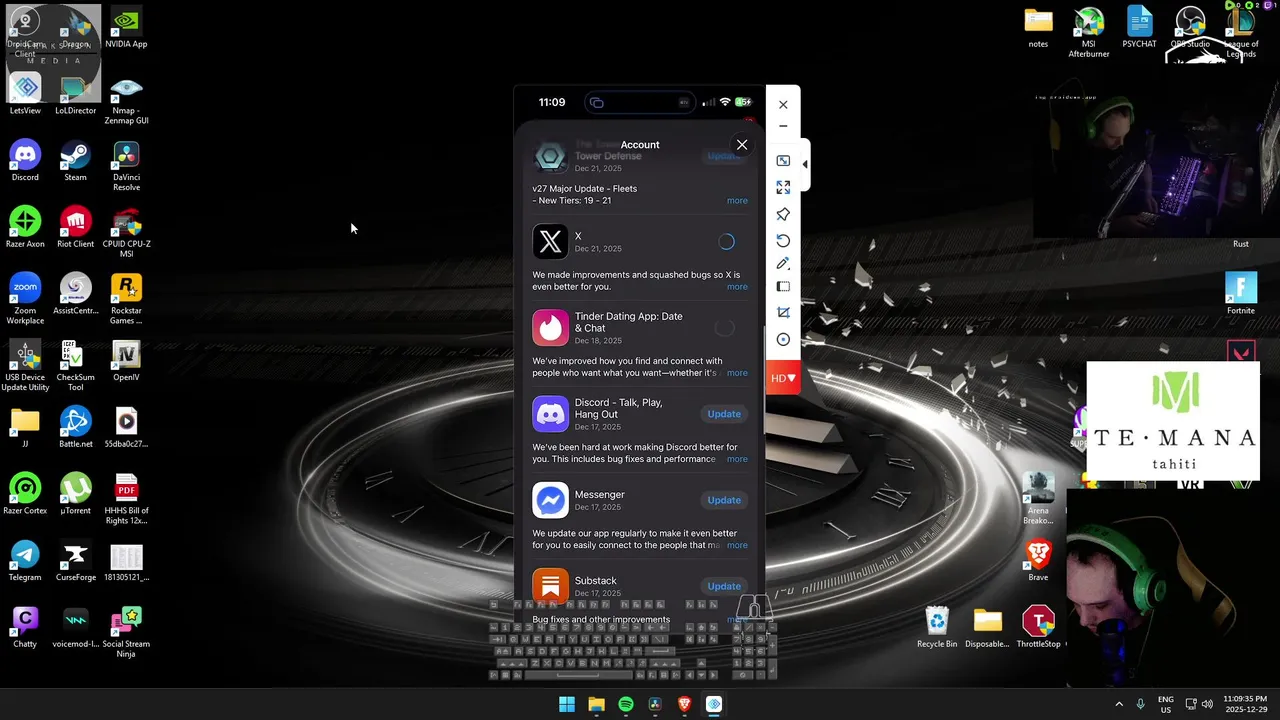
Task: Tap the Substack app icon in list
Action: pyautogui.click(x=550, y=586)
